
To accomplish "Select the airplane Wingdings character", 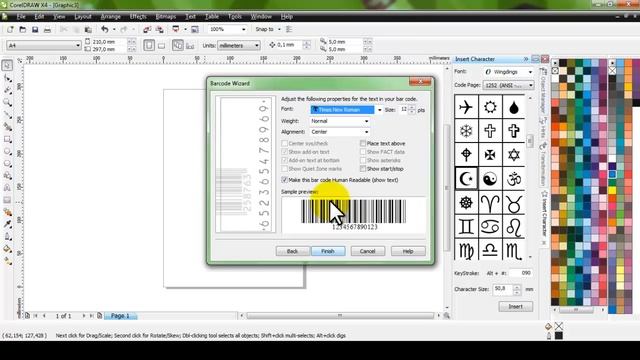I will [x=466, y=107].
